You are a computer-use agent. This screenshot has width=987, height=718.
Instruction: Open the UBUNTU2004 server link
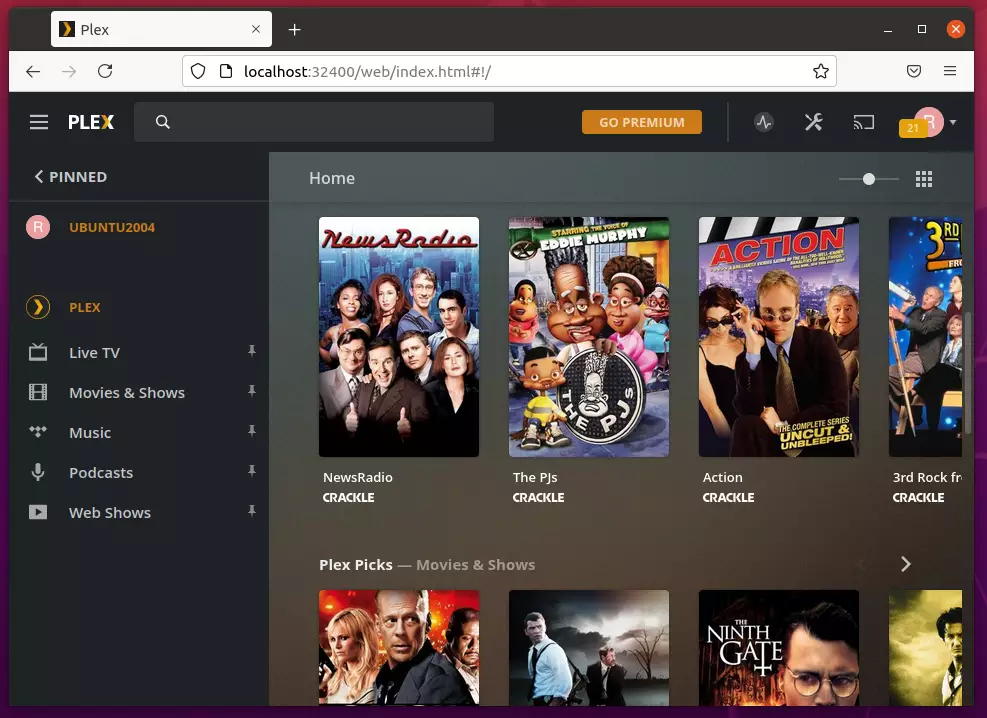click(x=112, y=227)
